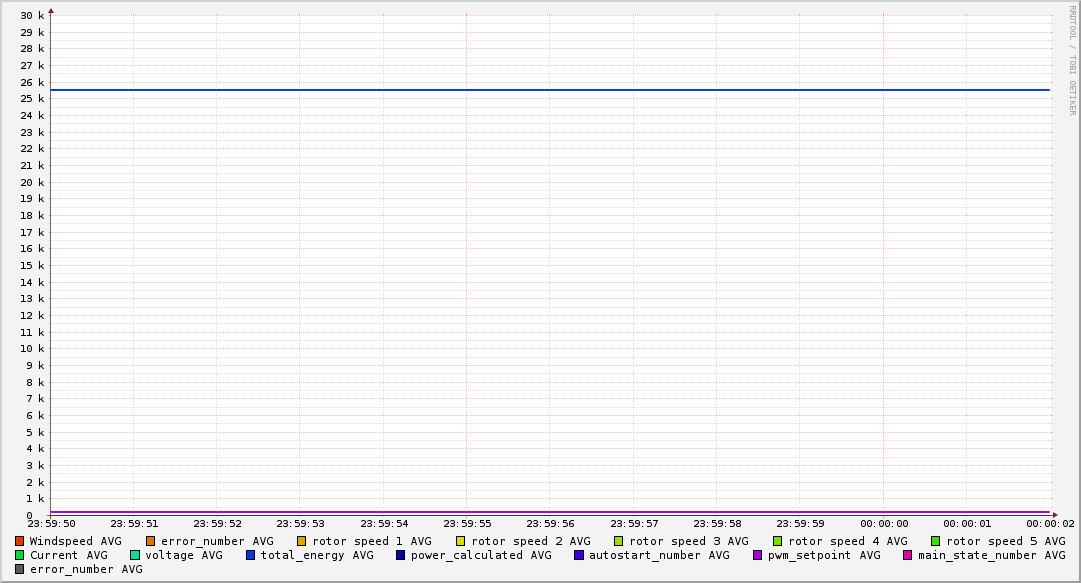The width and height of the screenshot is (1081, 583).
Task: Click the power_calculated AVG legend label
Action: [480, 555]
